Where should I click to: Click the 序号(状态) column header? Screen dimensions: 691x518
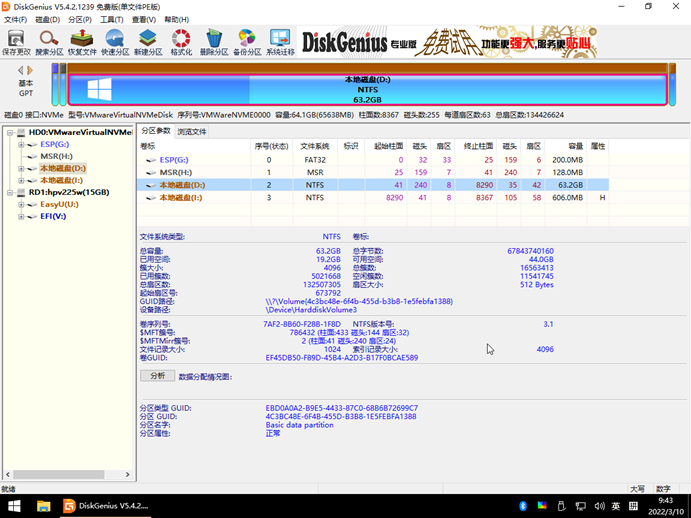271,146
